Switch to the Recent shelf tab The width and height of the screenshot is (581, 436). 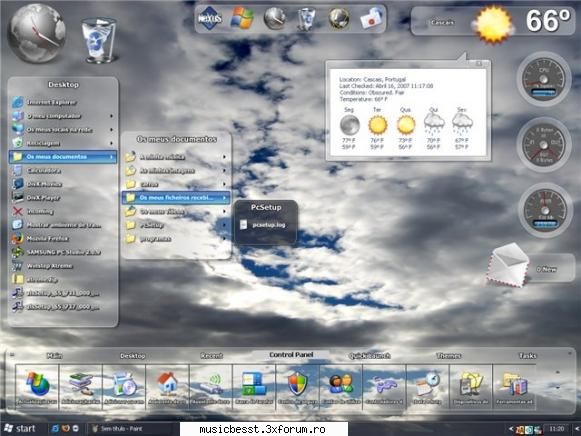click(212, 356)
